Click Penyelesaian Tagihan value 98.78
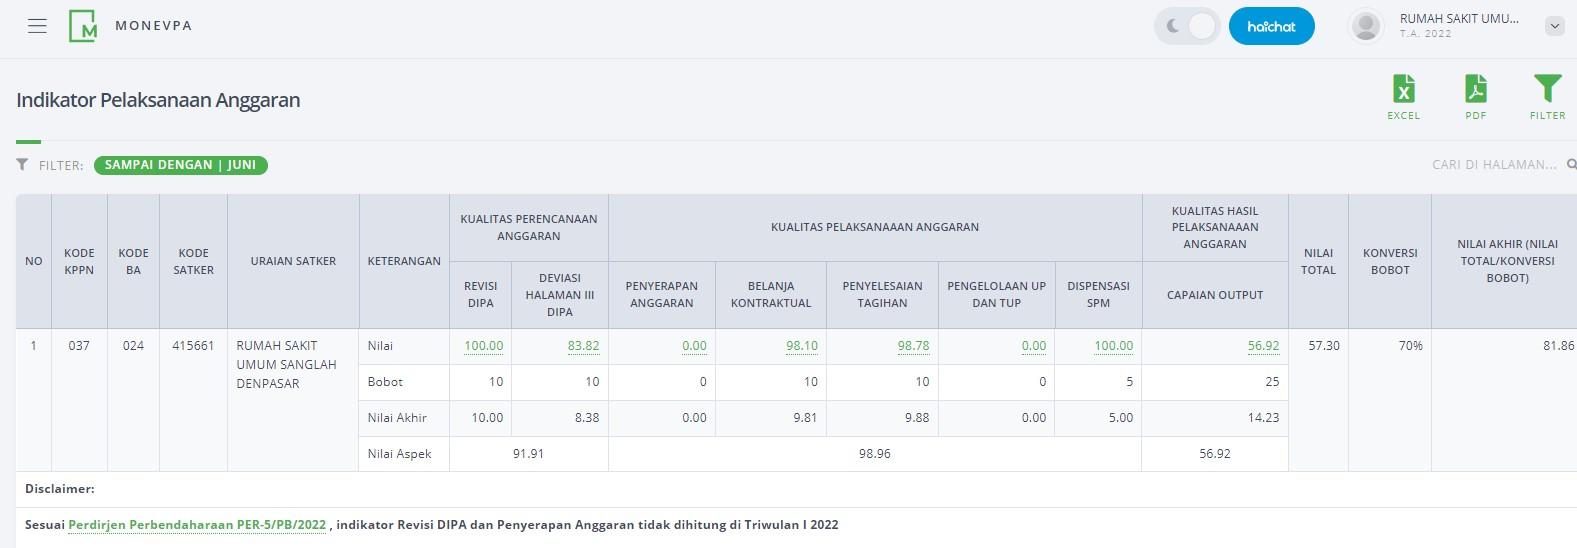1577x548 pixels. point(913,346)
